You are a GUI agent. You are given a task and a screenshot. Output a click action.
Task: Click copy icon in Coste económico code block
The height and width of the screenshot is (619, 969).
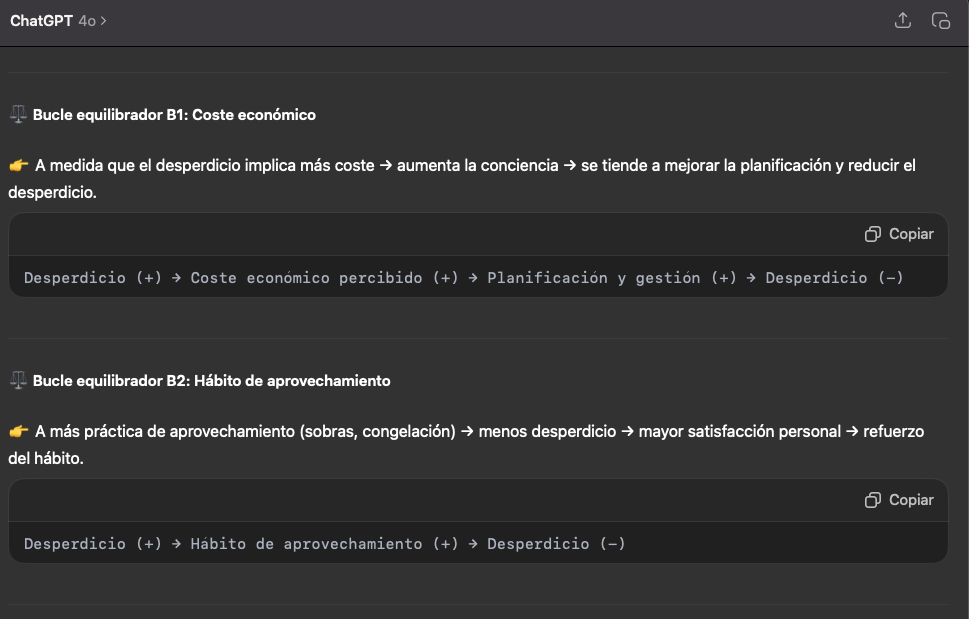872,234
